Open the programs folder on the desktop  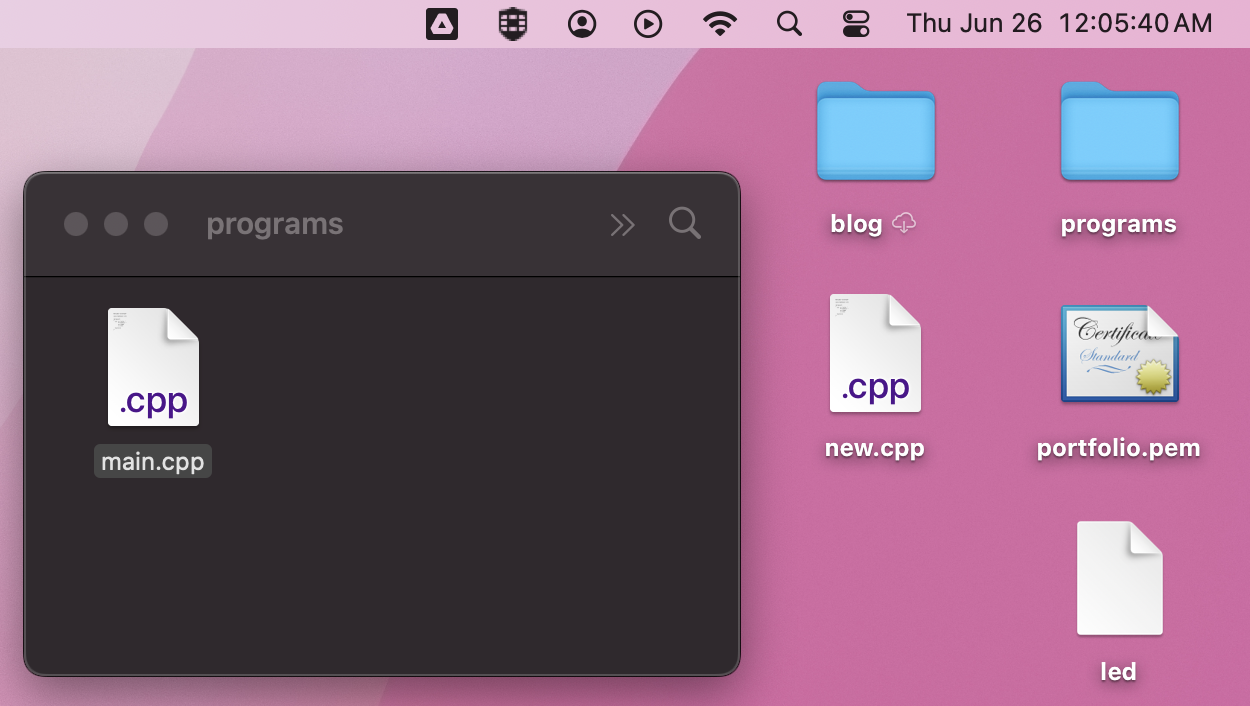point(1119,132)
